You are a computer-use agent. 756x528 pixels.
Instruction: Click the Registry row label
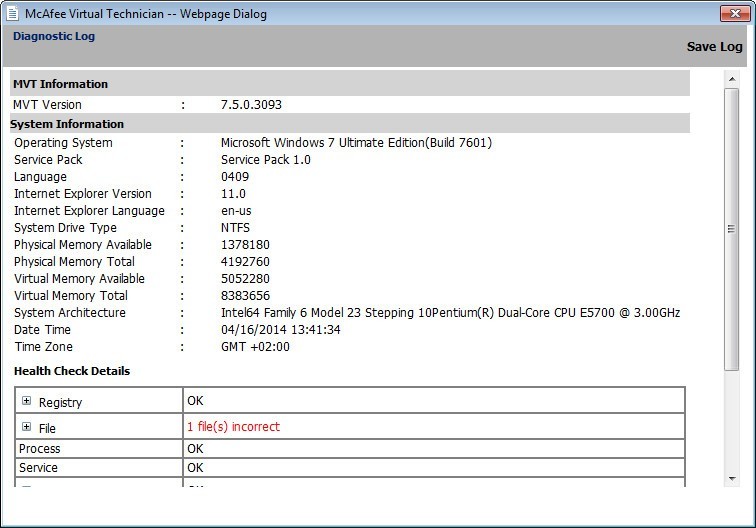(60, 402)
